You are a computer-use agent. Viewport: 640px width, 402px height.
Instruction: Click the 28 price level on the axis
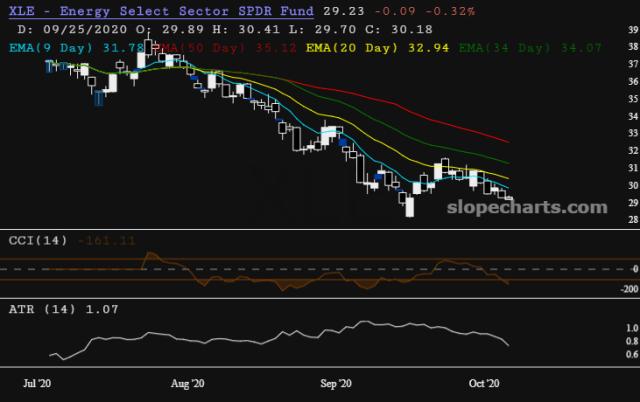pyautogui.click(x=633, y=220)
